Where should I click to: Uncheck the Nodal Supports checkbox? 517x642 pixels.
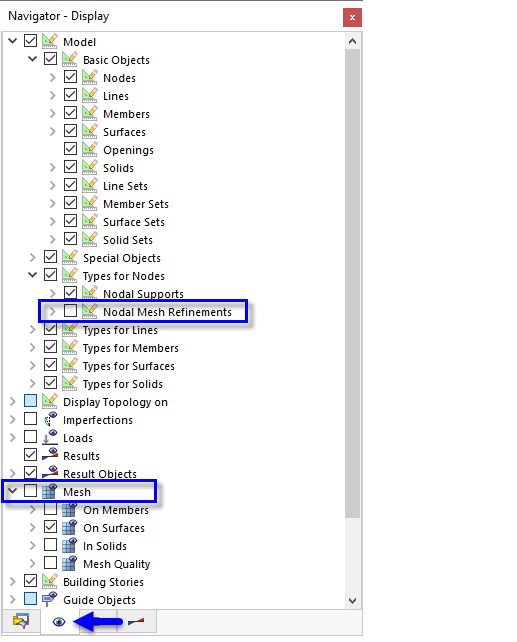tap(70, 293)
